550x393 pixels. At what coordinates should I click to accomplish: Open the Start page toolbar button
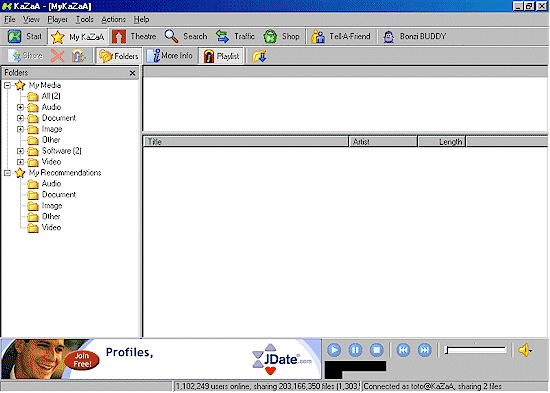point(25,36)
